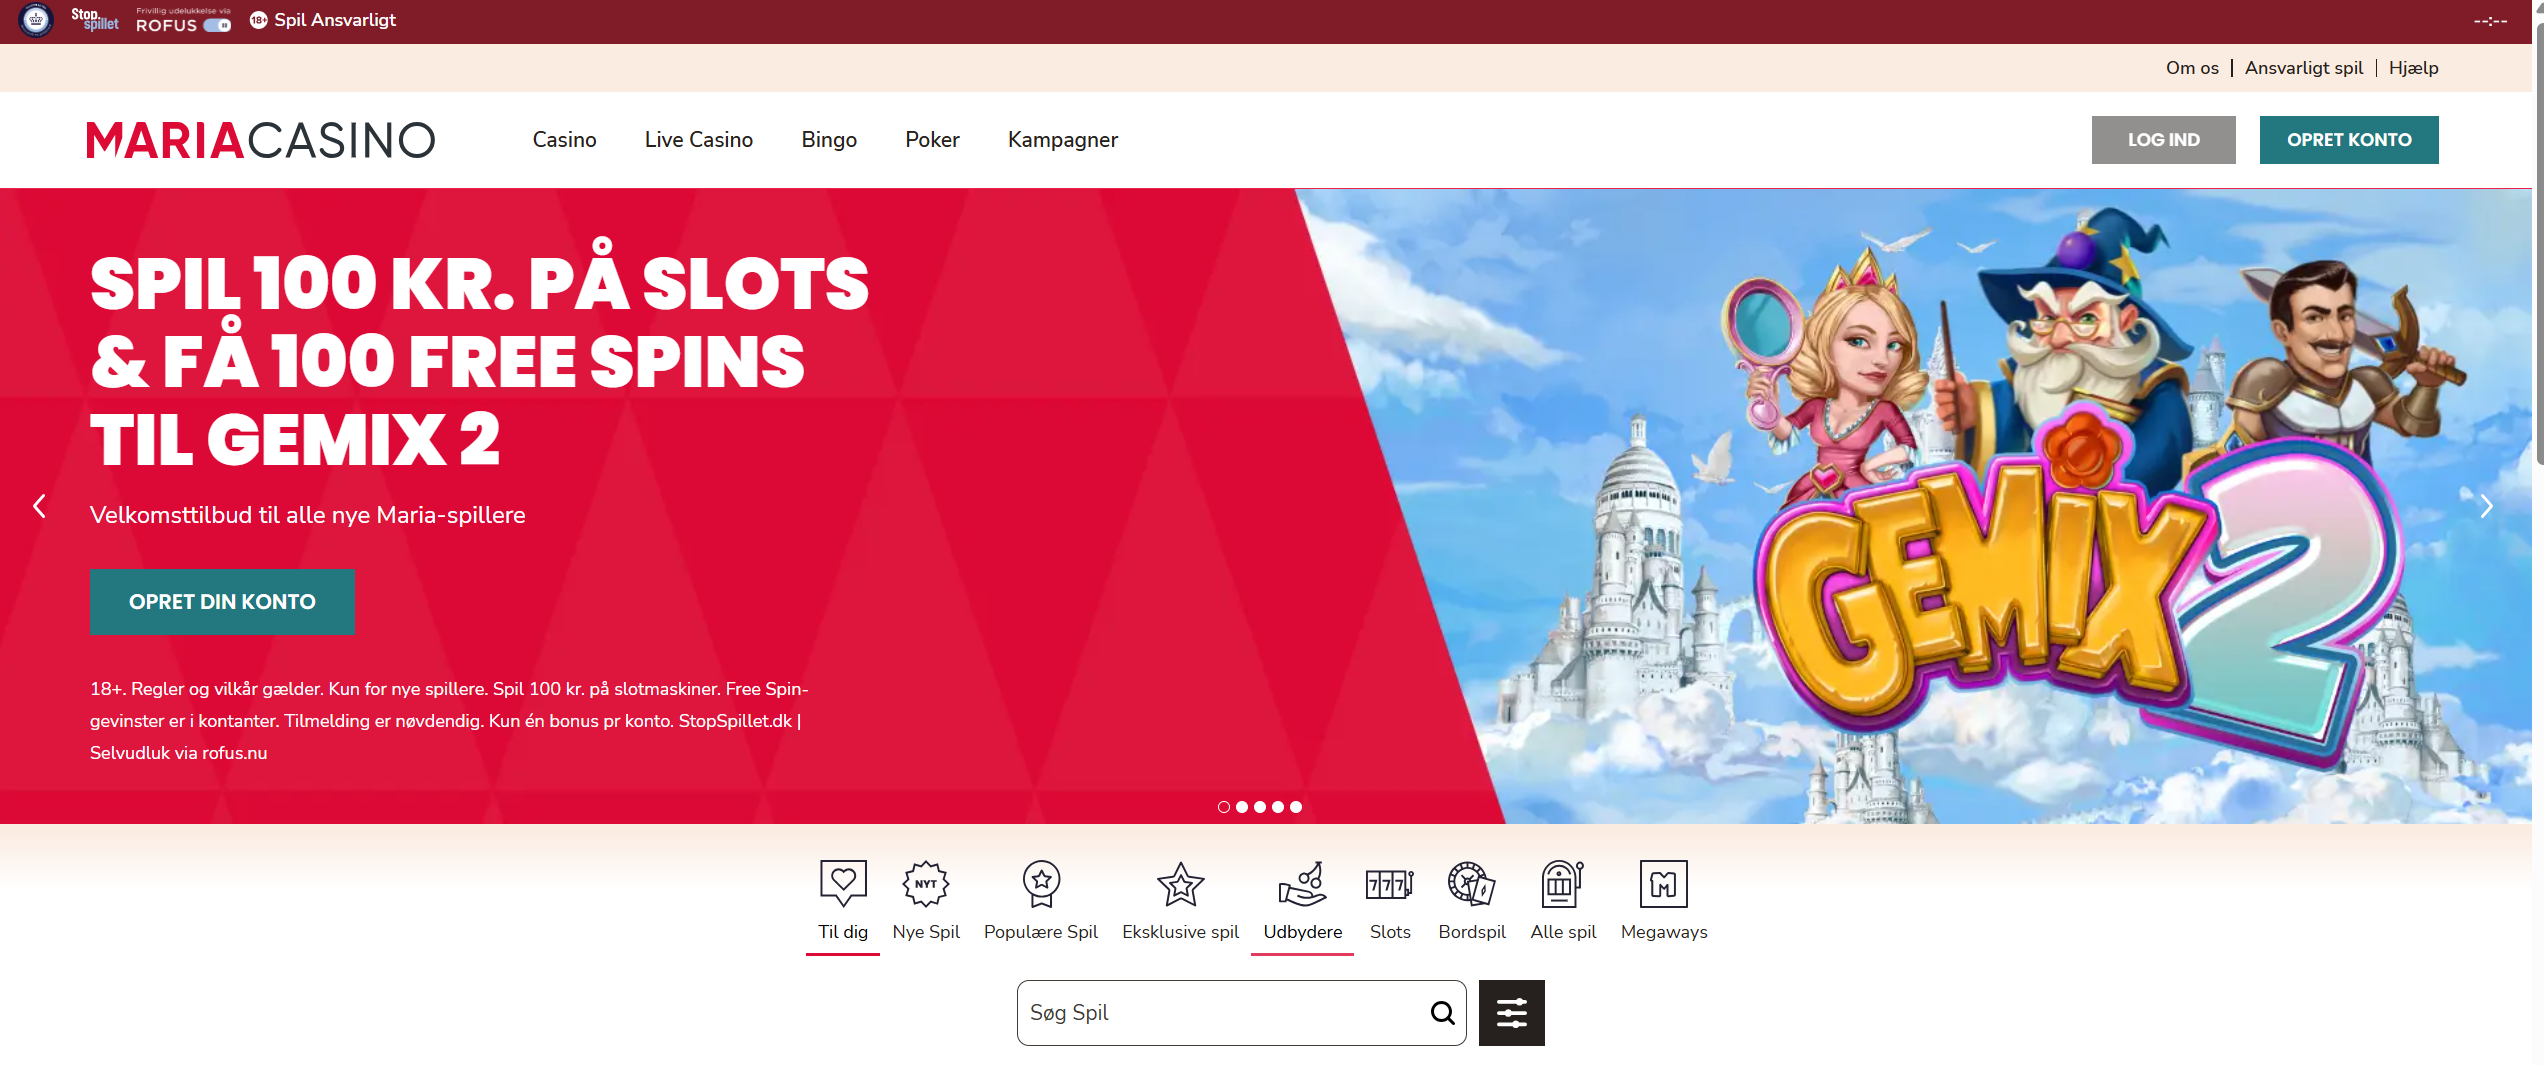Select the Megaways M icon
The image size is (2544, 1065).
point(1664,883)
